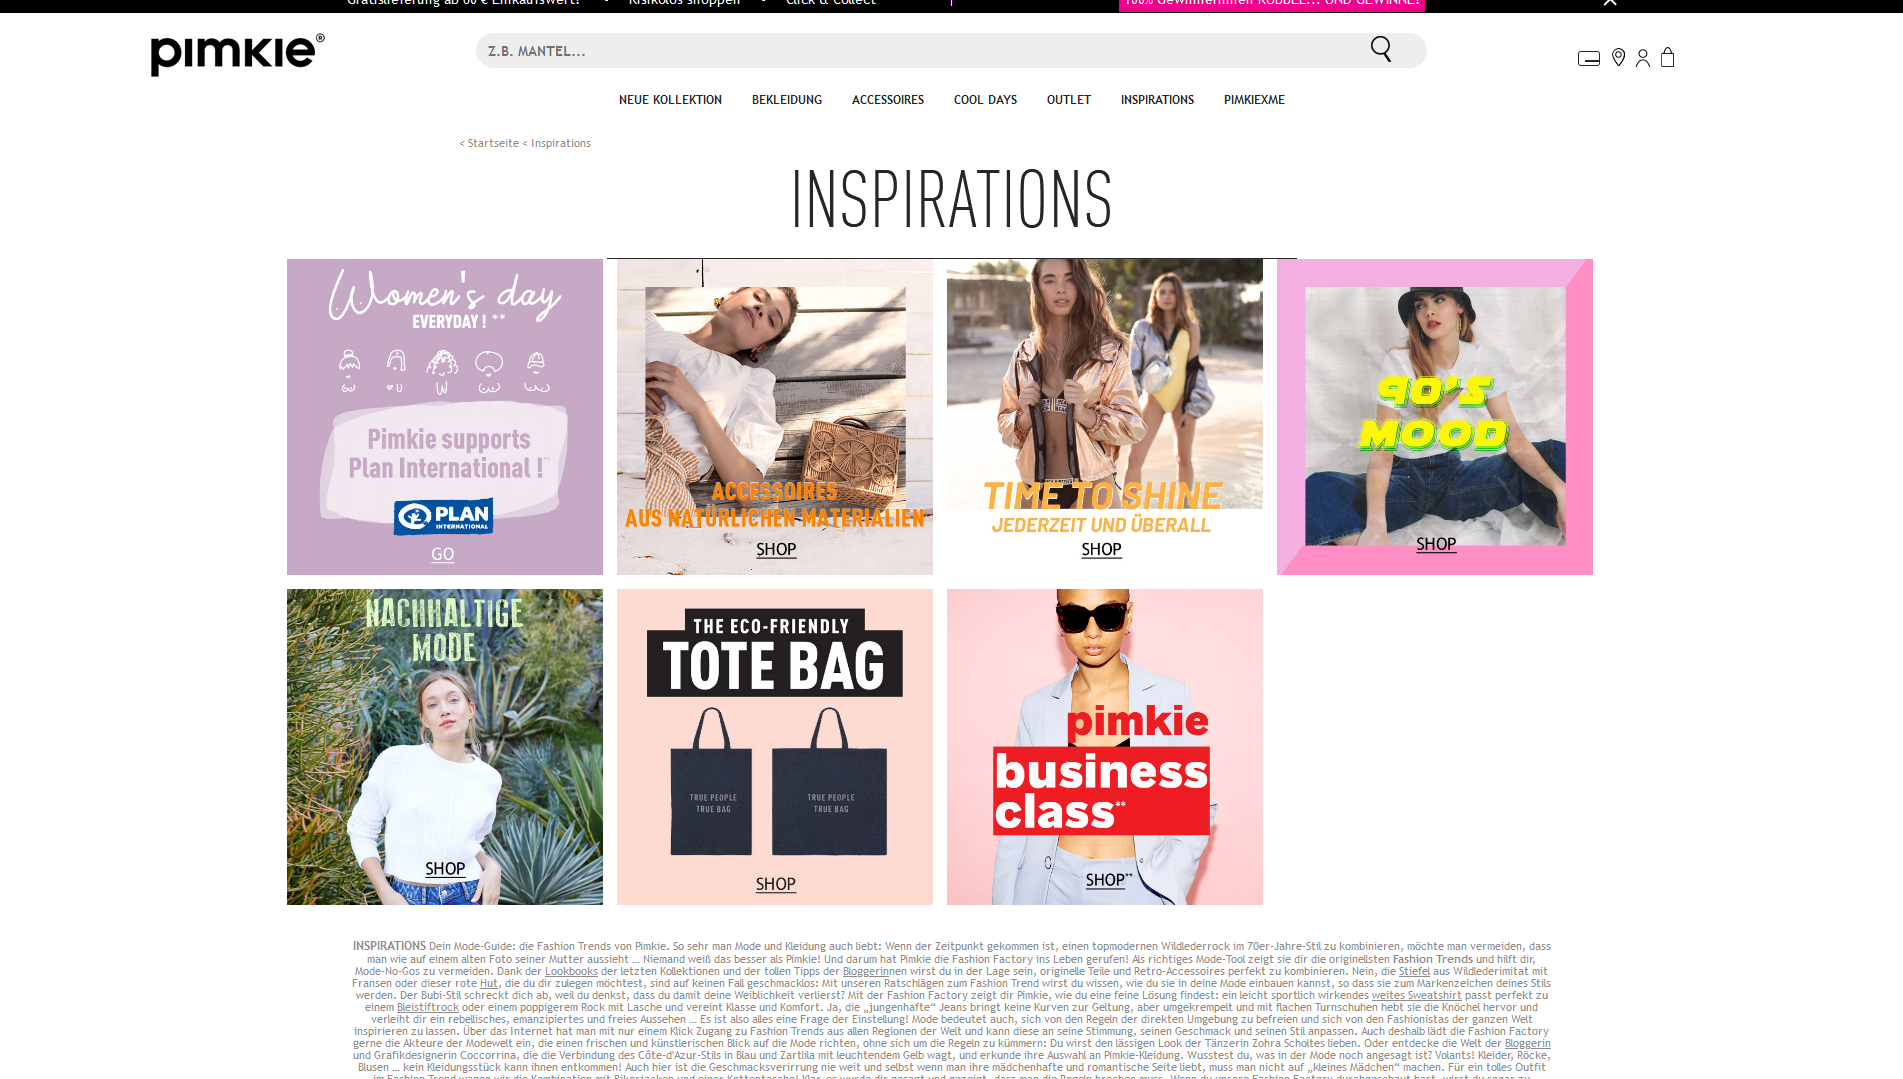The height and width of the screenshot is (1079, 1903).
Task: Click the Startseite breadcrumb link
Action: coord(493,143)
